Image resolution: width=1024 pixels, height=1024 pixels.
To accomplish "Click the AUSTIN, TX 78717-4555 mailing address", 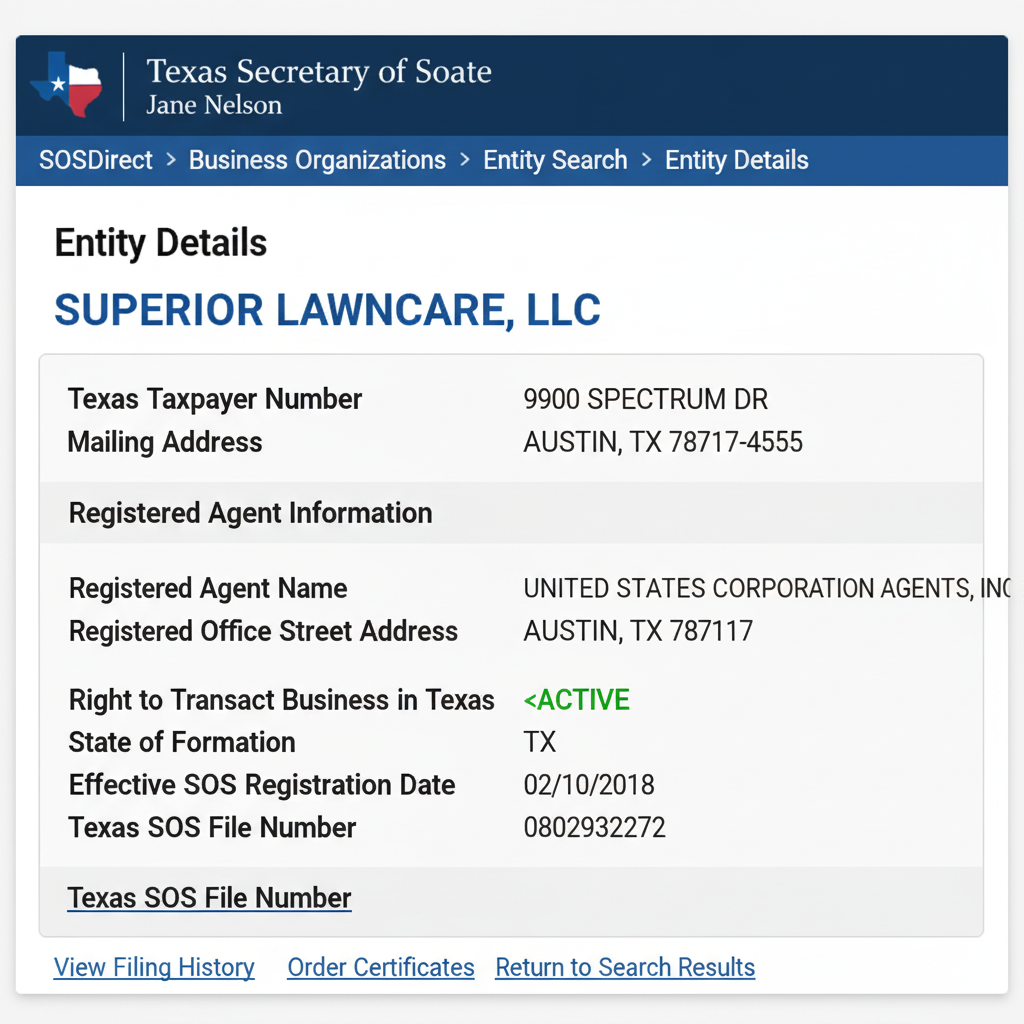I will coord(662,442).
